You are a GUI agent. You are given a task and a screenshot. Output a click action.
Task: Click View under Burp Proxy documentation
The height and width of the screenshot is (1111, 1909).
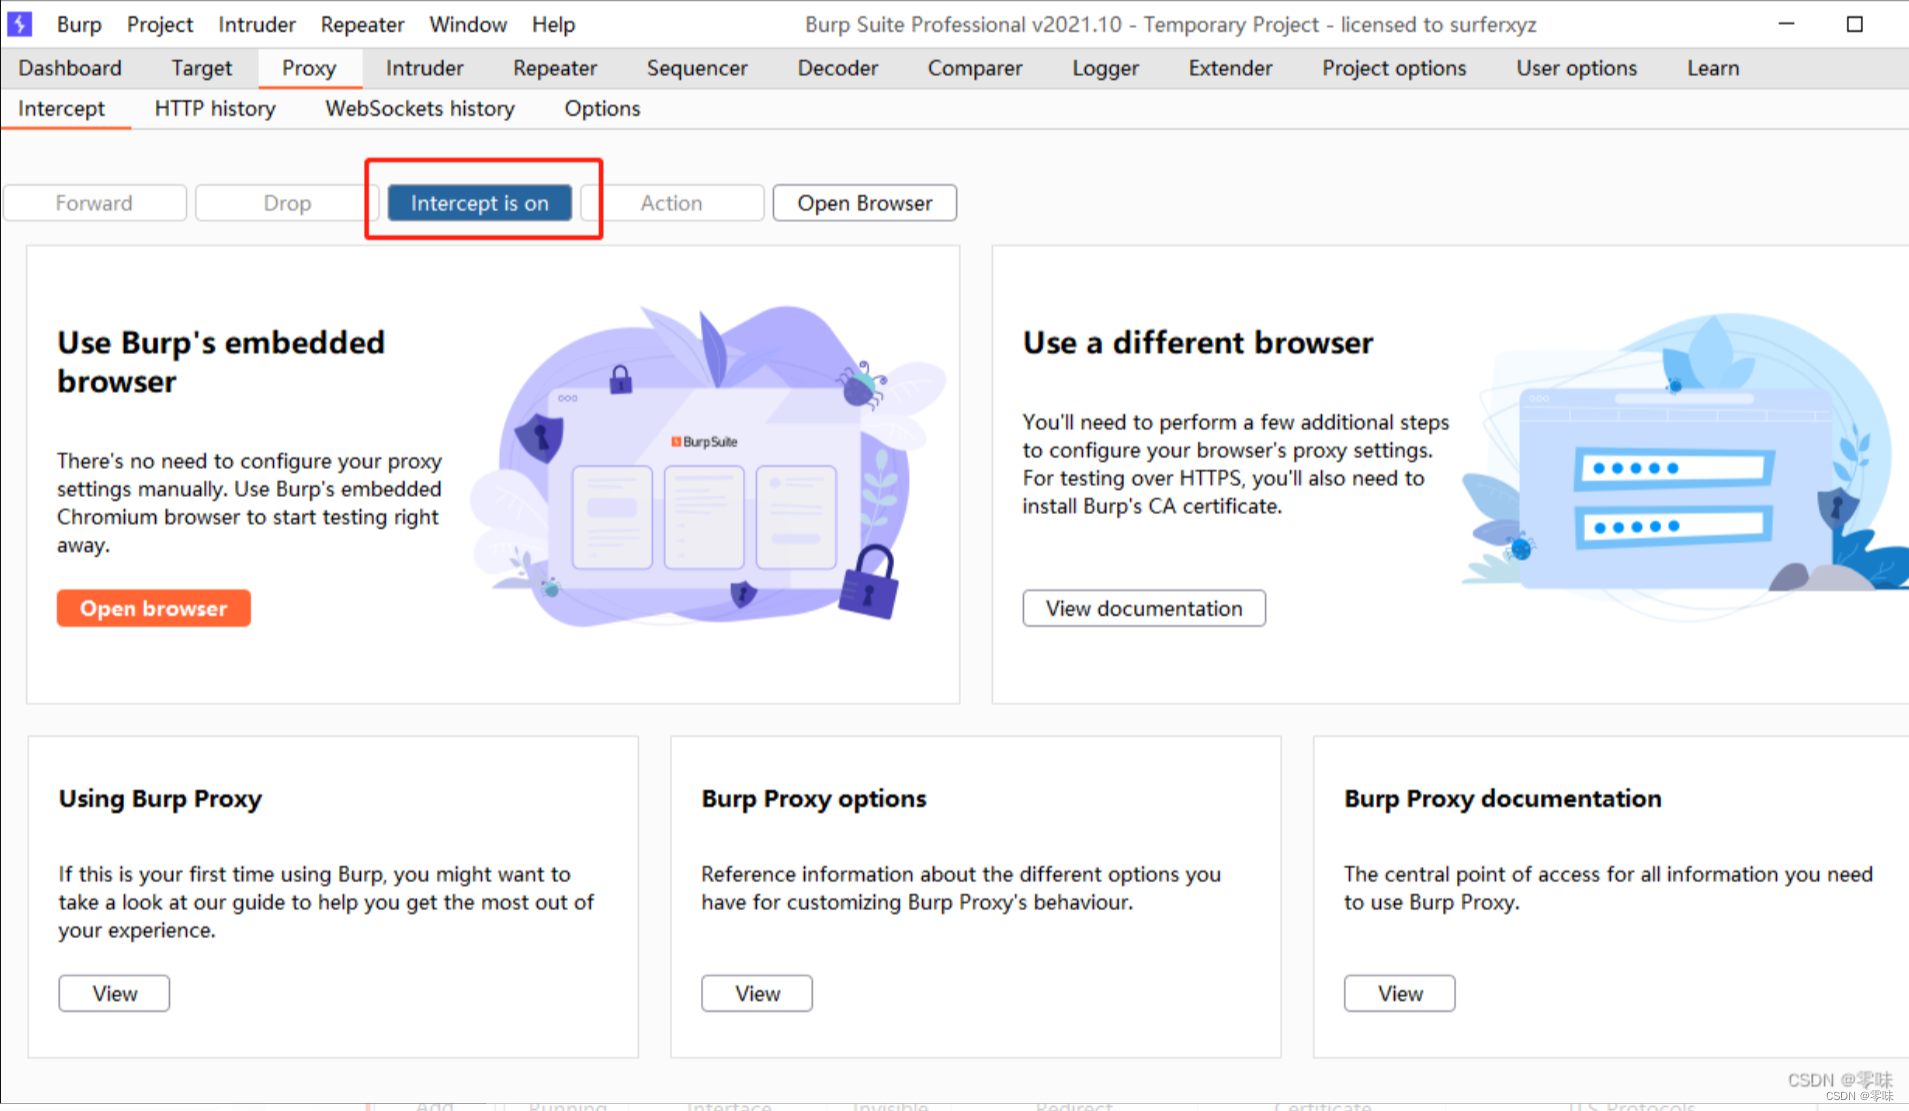coord(1400,993)
